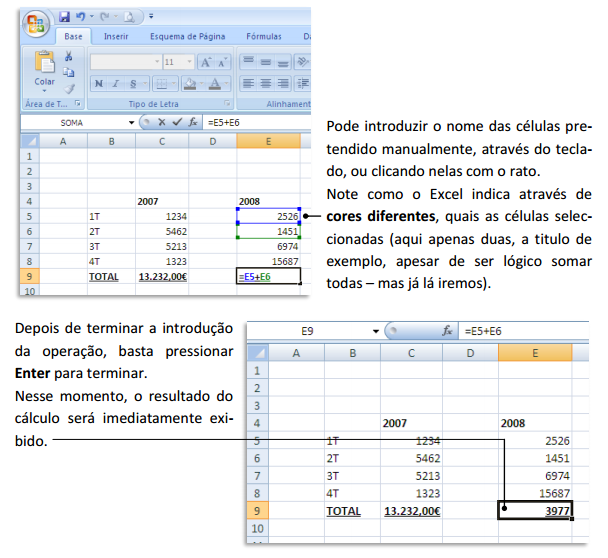Toggle italic I formatting button

(x=116, y=84)
